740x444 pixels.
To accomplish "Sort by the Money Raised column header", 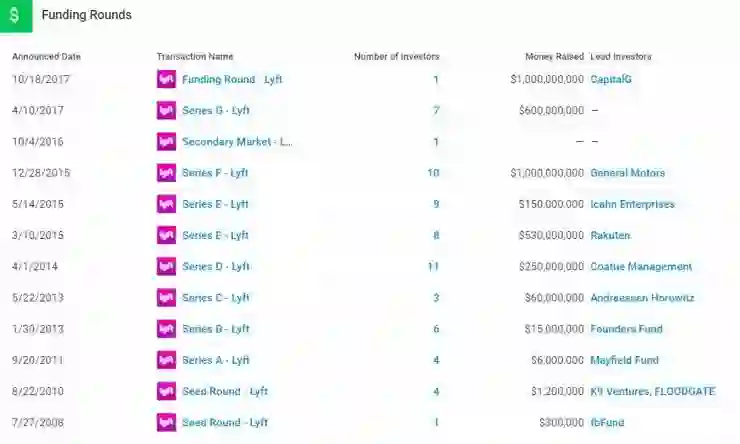I will (x=554, y=56).
